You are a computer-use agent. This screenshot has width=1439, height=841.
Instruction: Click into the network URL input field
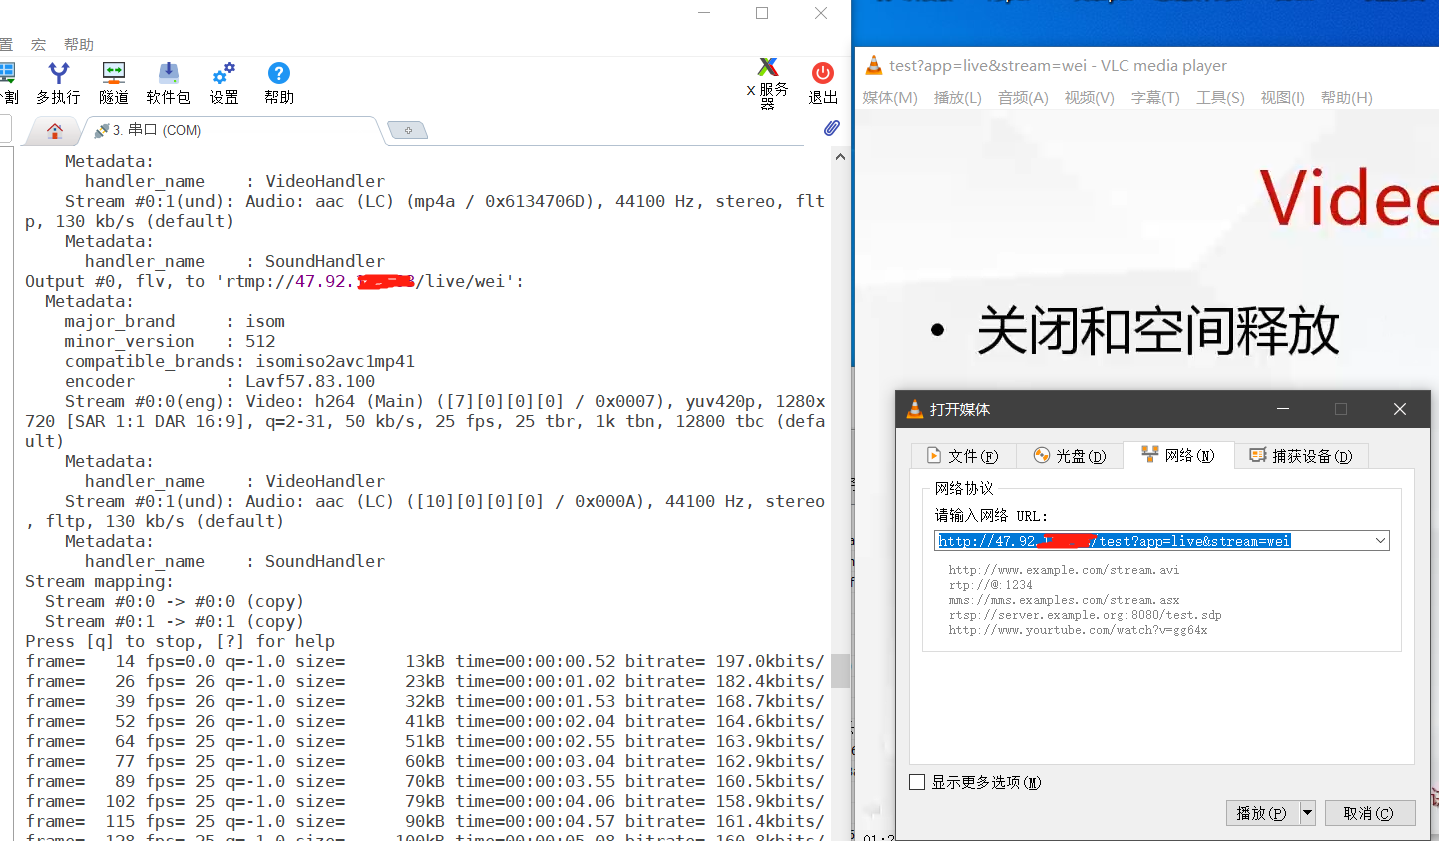[x=1162, y=541]
